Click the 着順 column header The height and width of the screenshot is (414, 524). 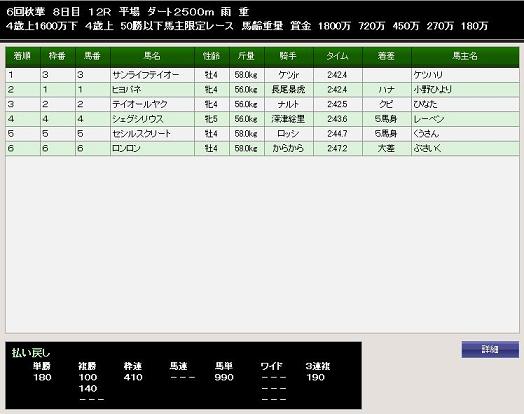pyautogui.click(x=23, y=56)
